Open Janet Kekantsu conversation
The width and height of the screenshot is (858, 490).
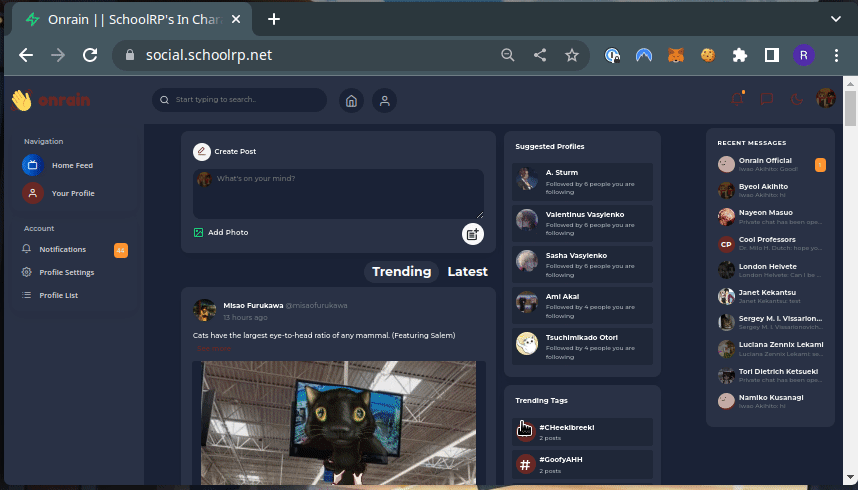pyautogui.click(x=770, y=296)
